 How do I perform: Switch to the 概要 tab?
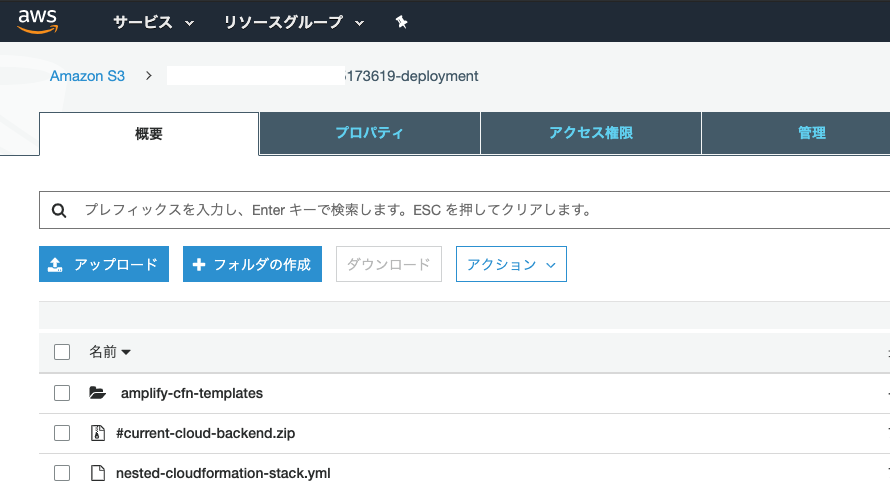[x=149, y=134]
